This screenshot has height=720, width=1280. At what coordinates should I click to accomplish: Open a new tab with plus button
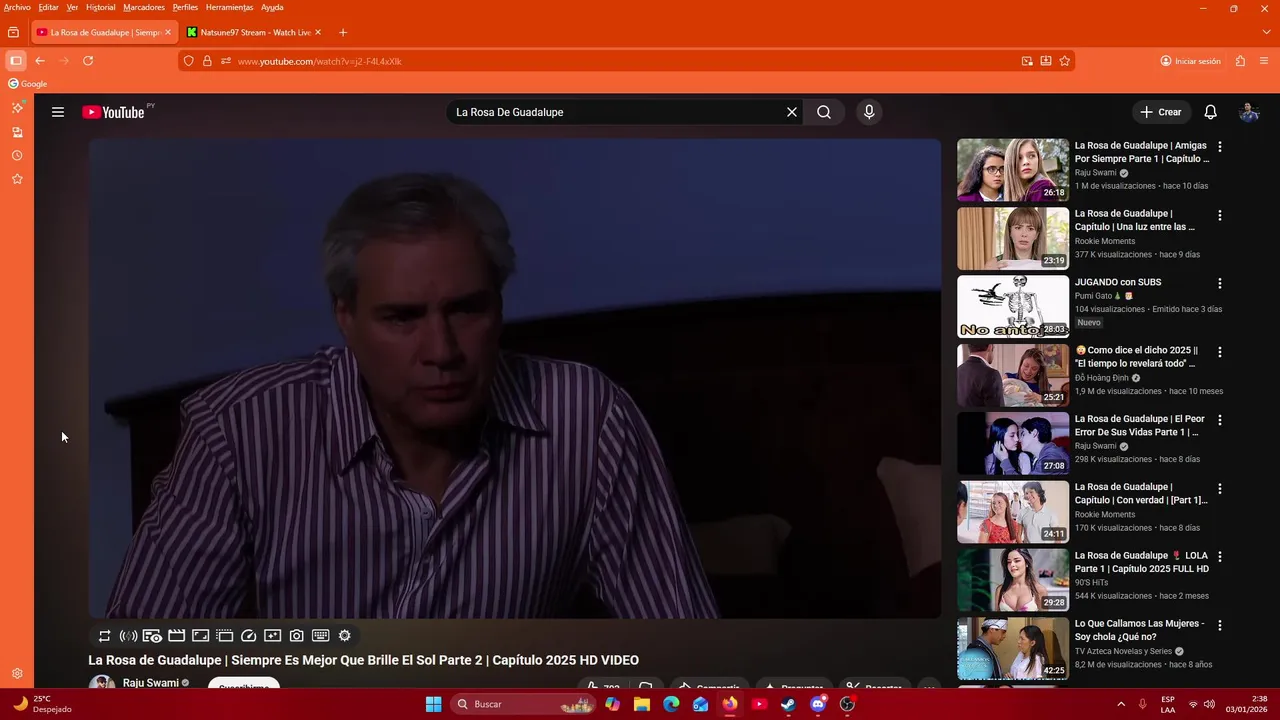(x=343, y=32)
